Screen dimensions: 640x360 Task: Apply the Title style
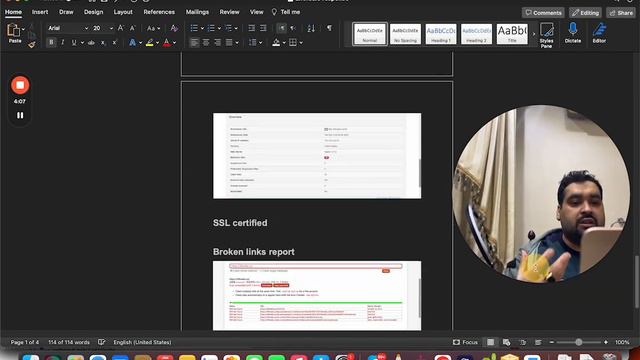512,34
